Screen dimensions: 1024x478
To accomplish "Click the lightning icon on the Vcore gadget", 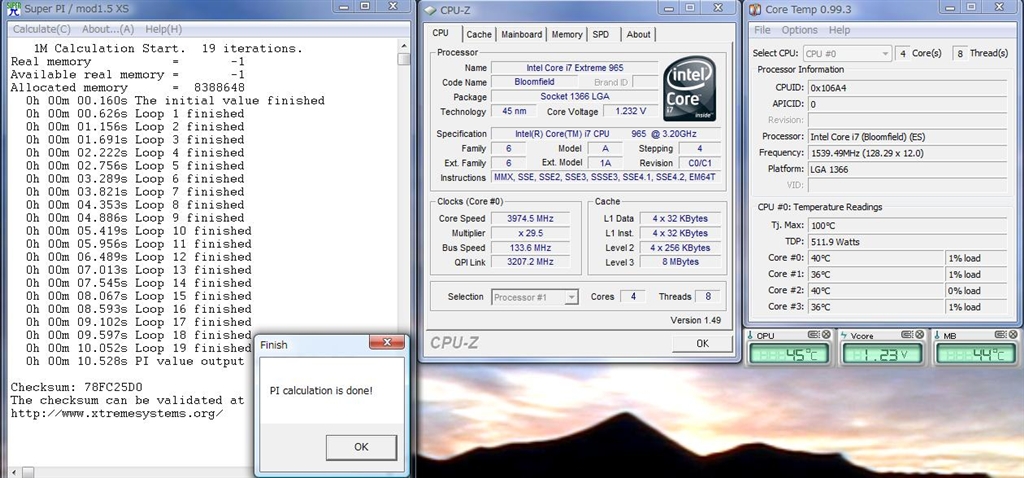I will (843, 335).
